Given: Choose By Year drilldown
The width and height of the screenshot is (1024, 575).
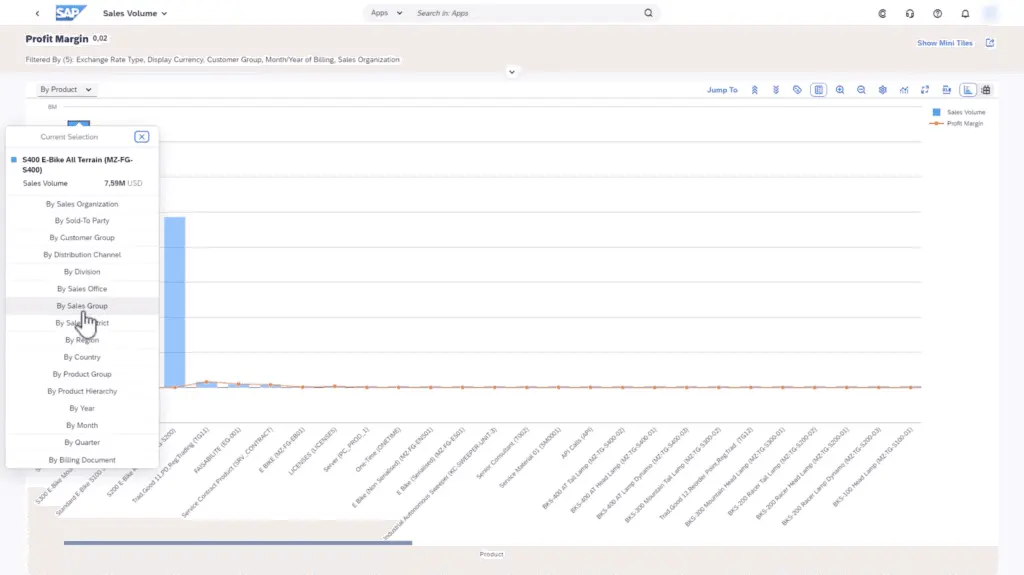Looking at the screenshot, I should pyautogui.click(x=82, y=408).
